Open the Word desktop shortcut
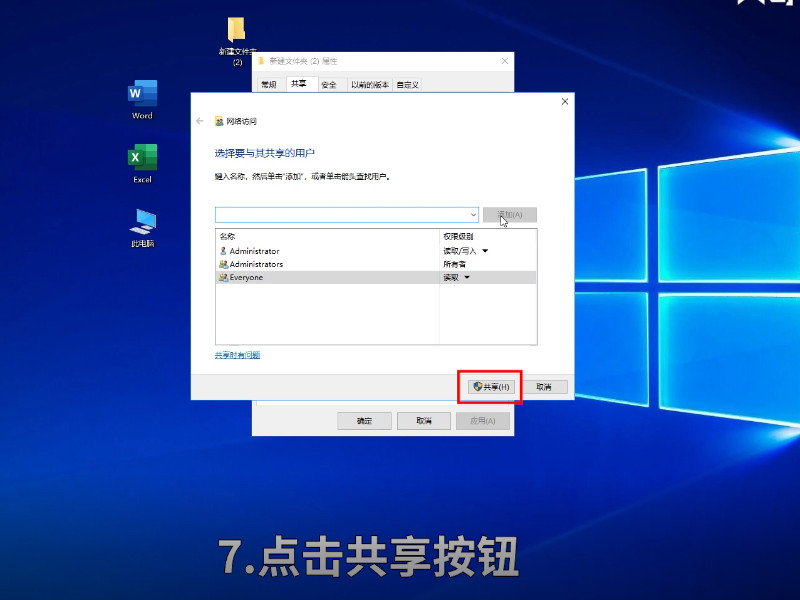This screenshot has width=800, height=600. point(142,99)
